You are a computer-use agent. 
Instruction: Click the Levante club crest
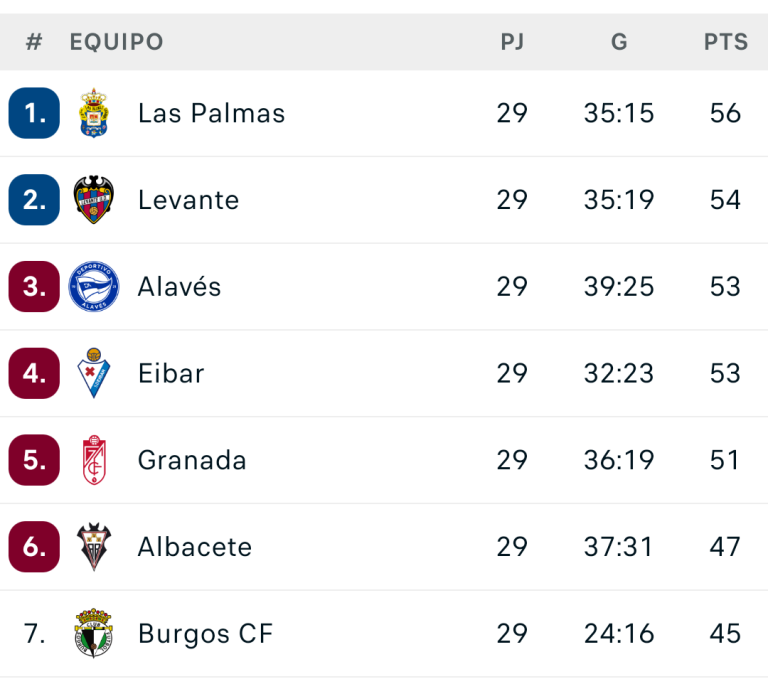(94, 199)
